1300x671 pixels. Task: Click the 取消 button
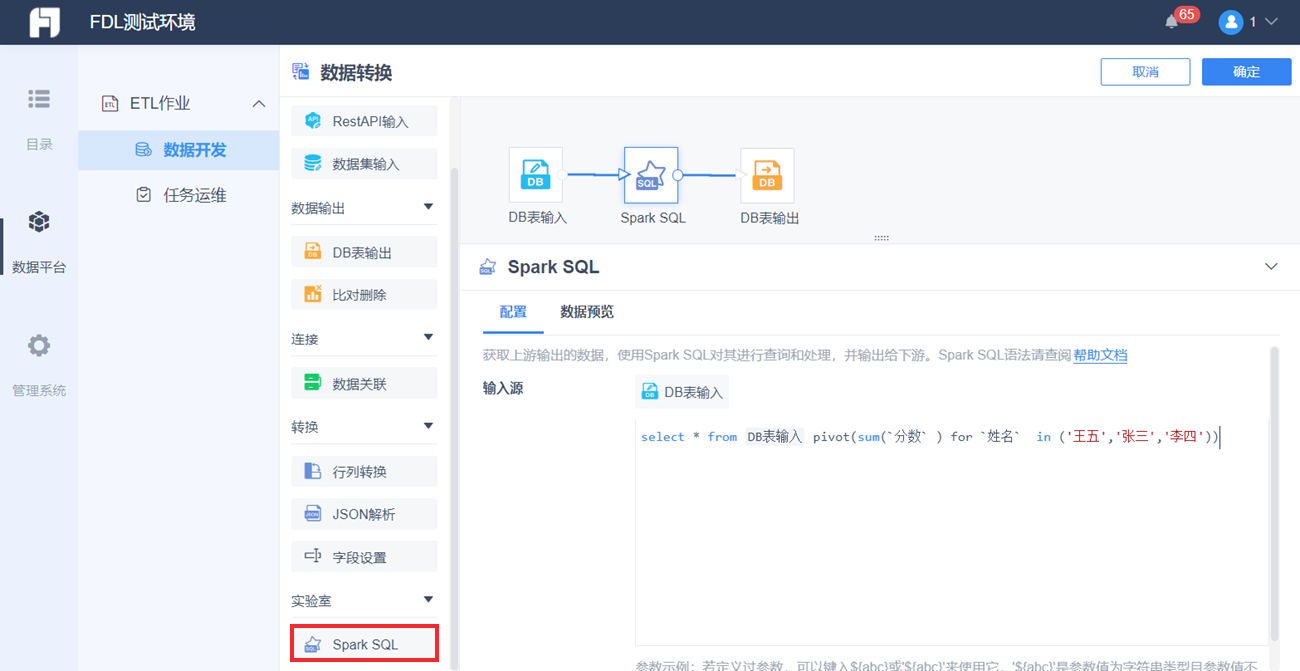1145,72
